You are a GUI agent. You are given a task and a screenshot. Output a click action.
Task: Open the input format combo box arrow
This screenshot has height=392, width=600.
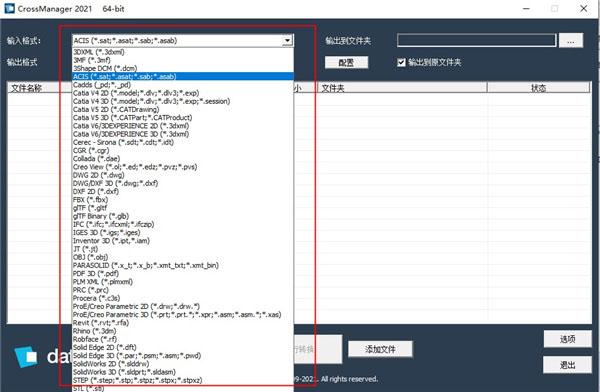[x=287, y=40]
